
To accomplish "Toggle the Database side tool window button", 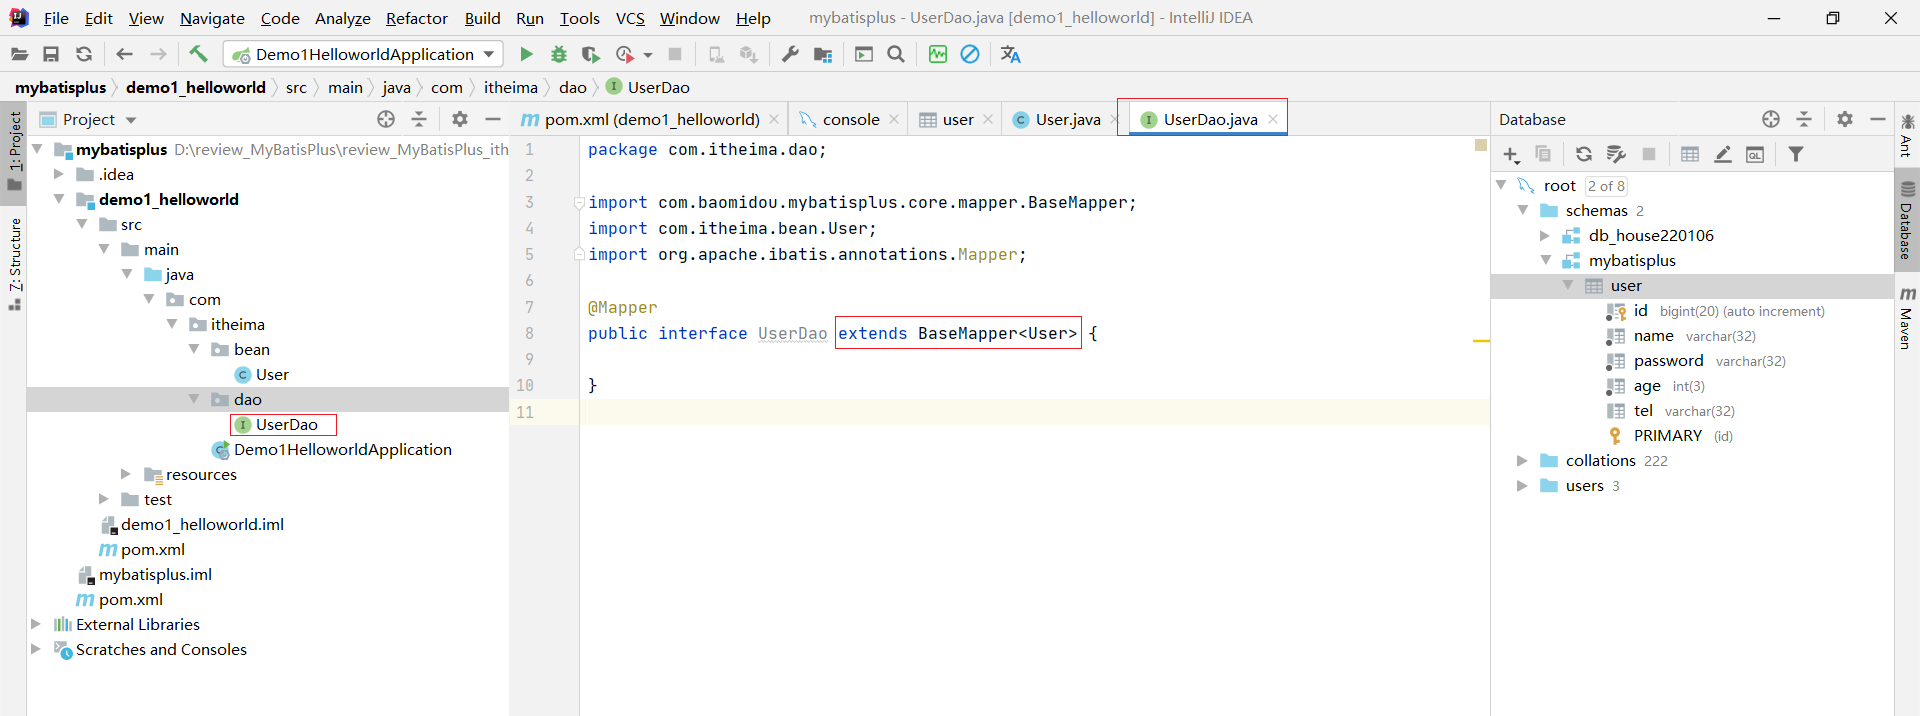I will coord(1907,221).
